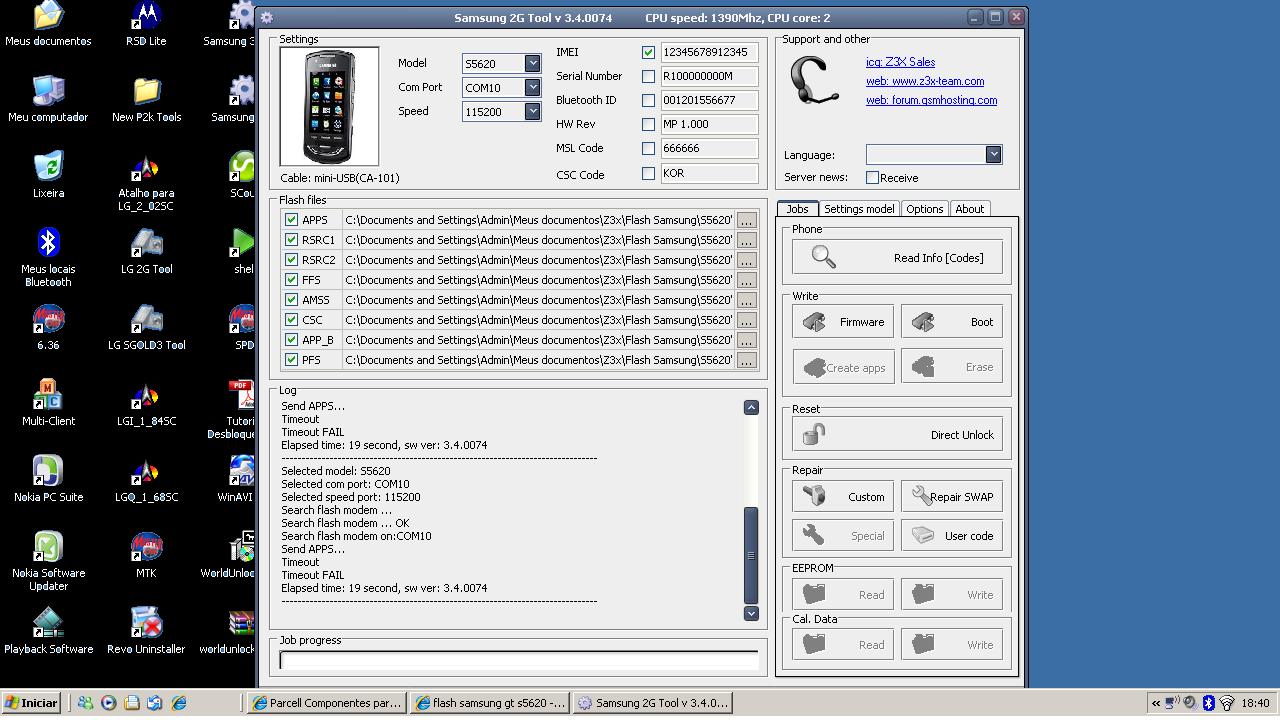
Task: Open the Com Port dropdown
Action: [532, 87]
